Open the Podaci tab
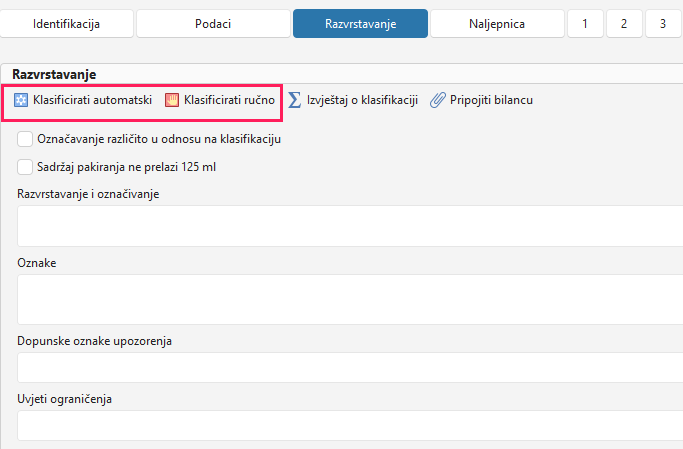This screenshot has height=449, width=683. pos(213,24)
